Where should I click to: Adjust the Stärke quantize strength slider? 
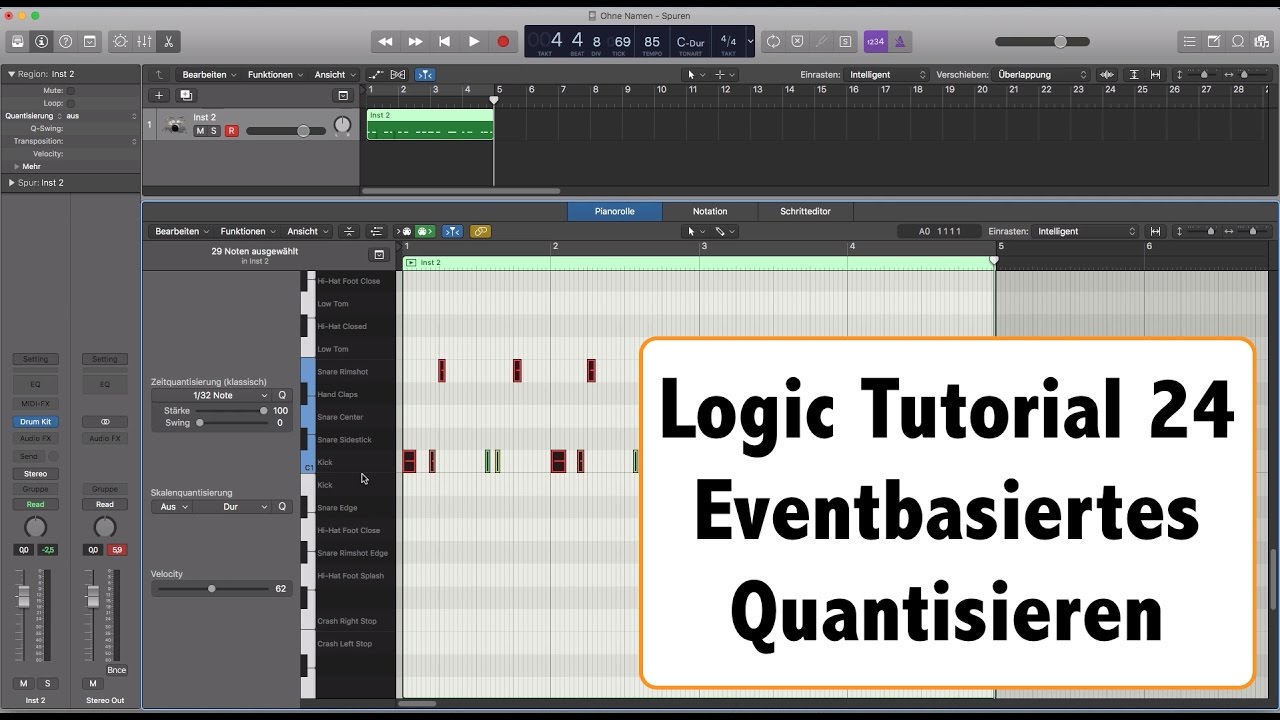point(230,410)
